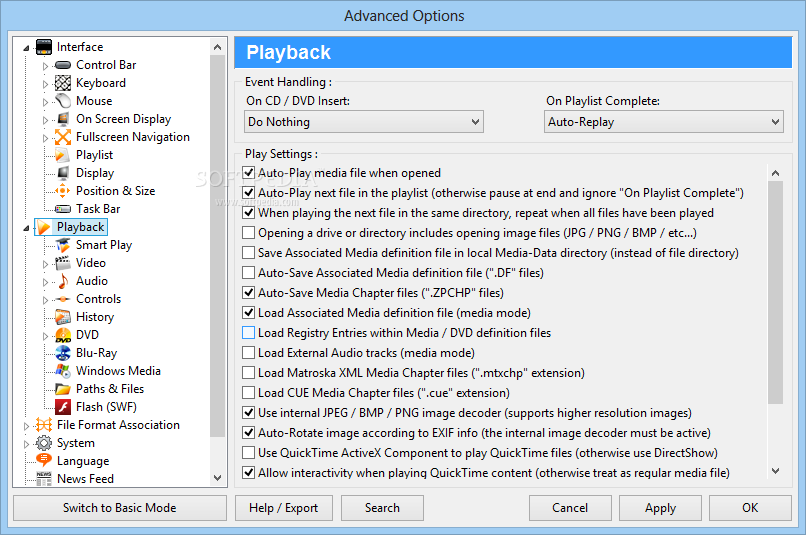Expand the Keyboard tree node
Screen dimensions: 806x535
click(x=45, y=84)
